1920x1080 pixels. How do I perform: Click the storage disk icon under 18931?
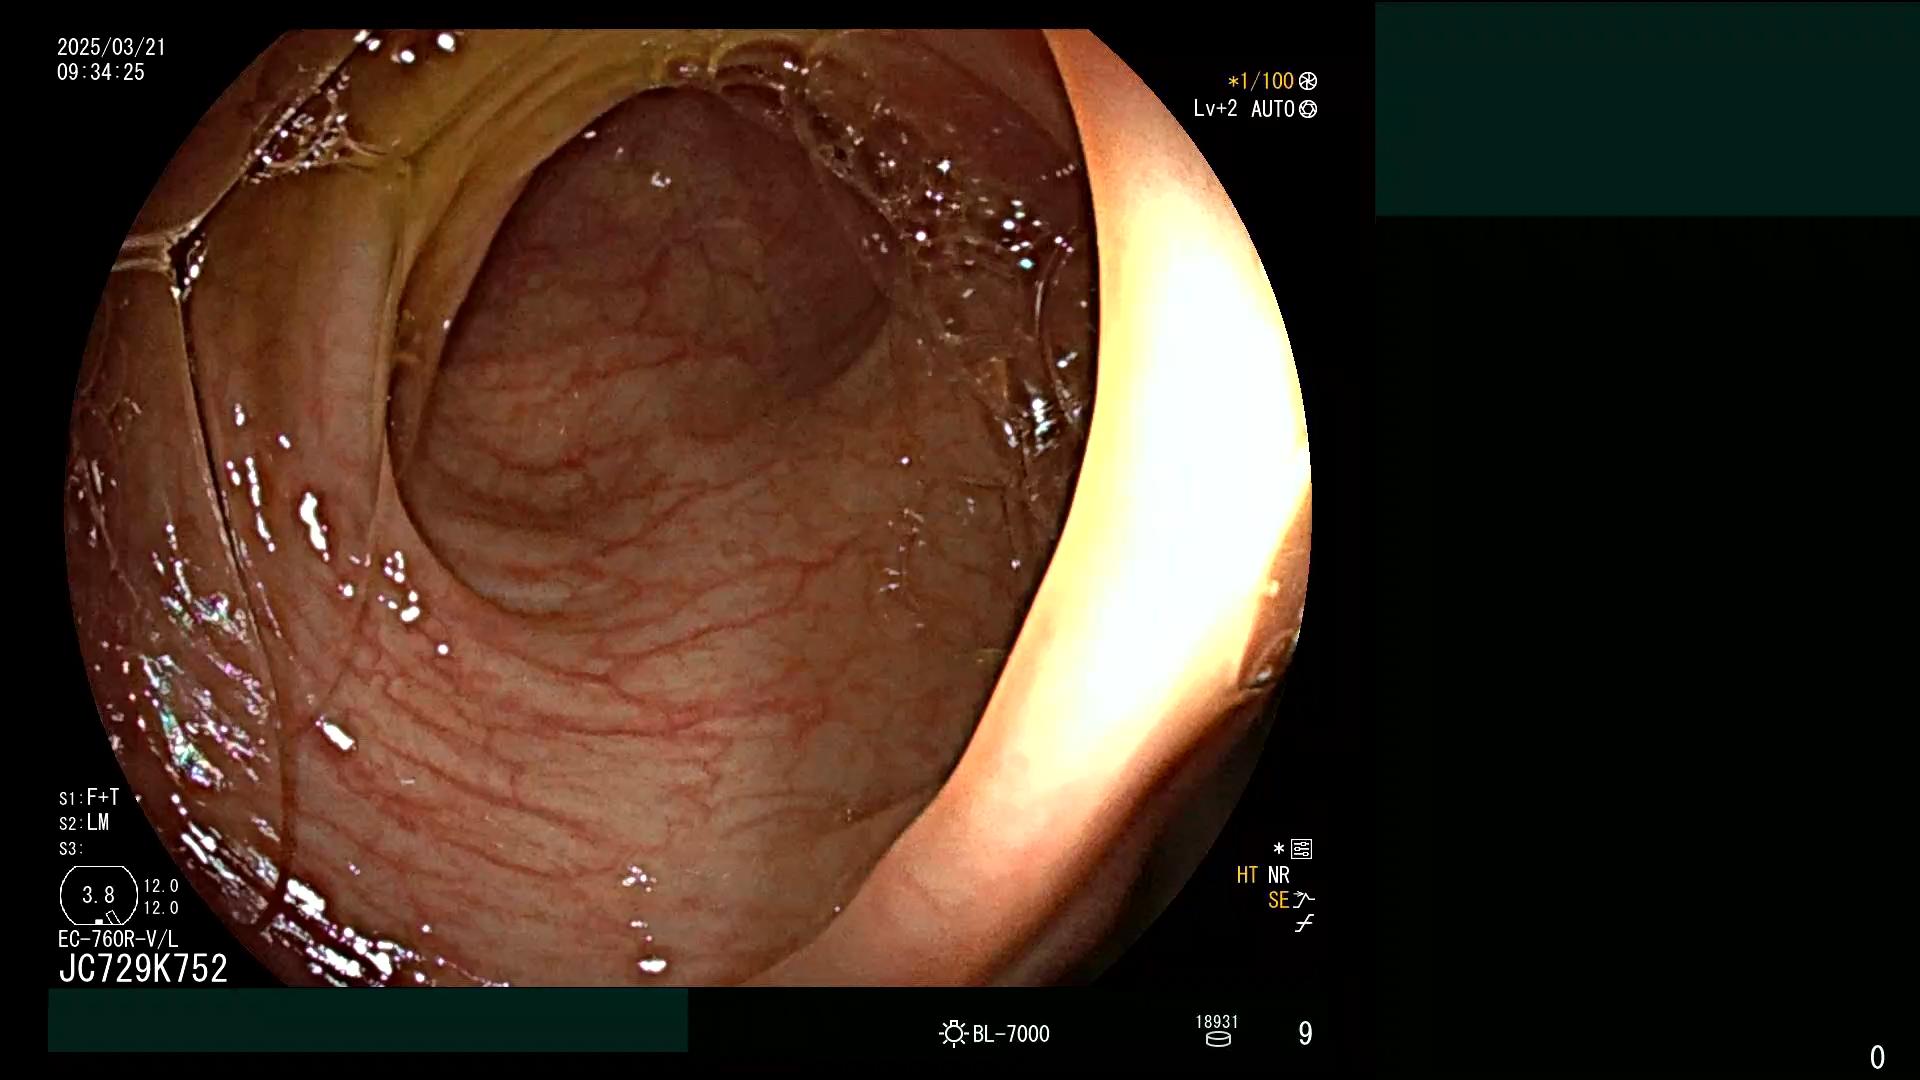point(1218,1039)
